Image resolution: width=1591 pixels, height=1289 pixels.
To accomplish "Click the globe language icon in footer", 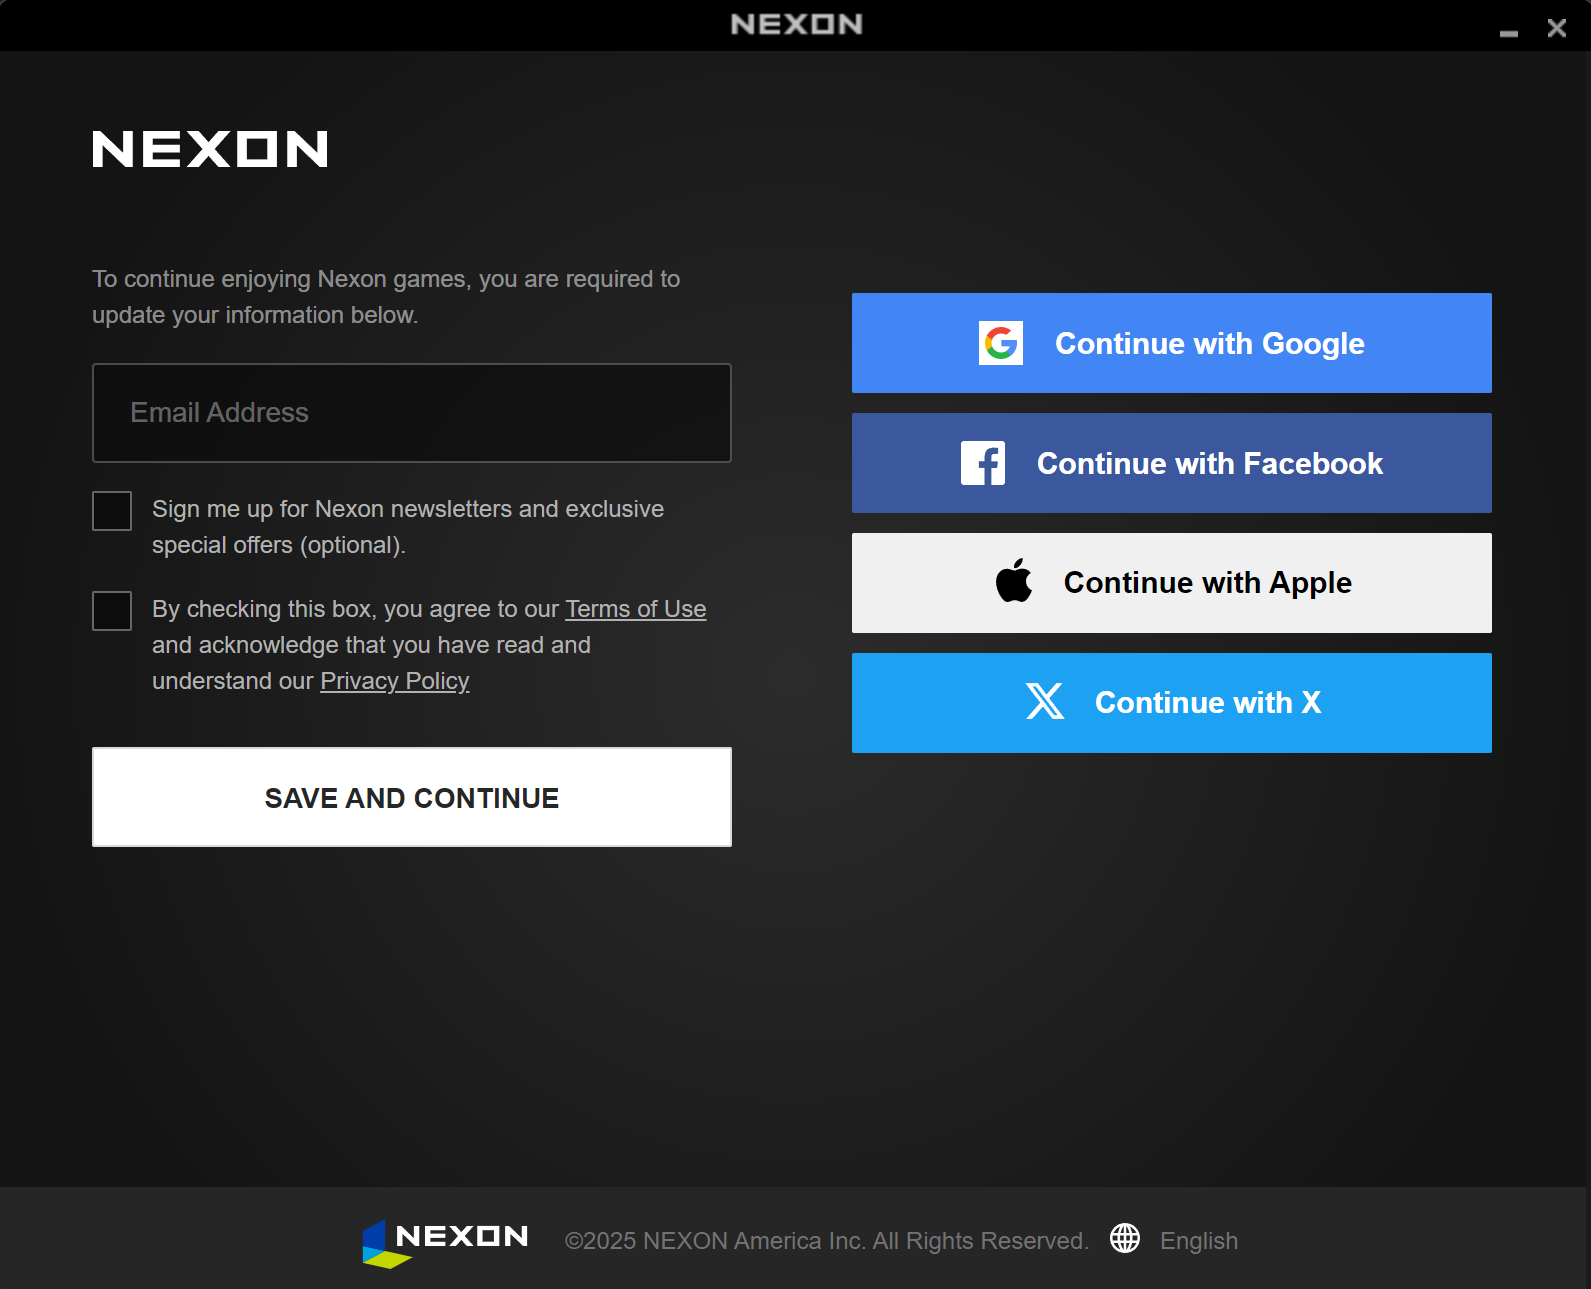I will tap(1124, 1238).
